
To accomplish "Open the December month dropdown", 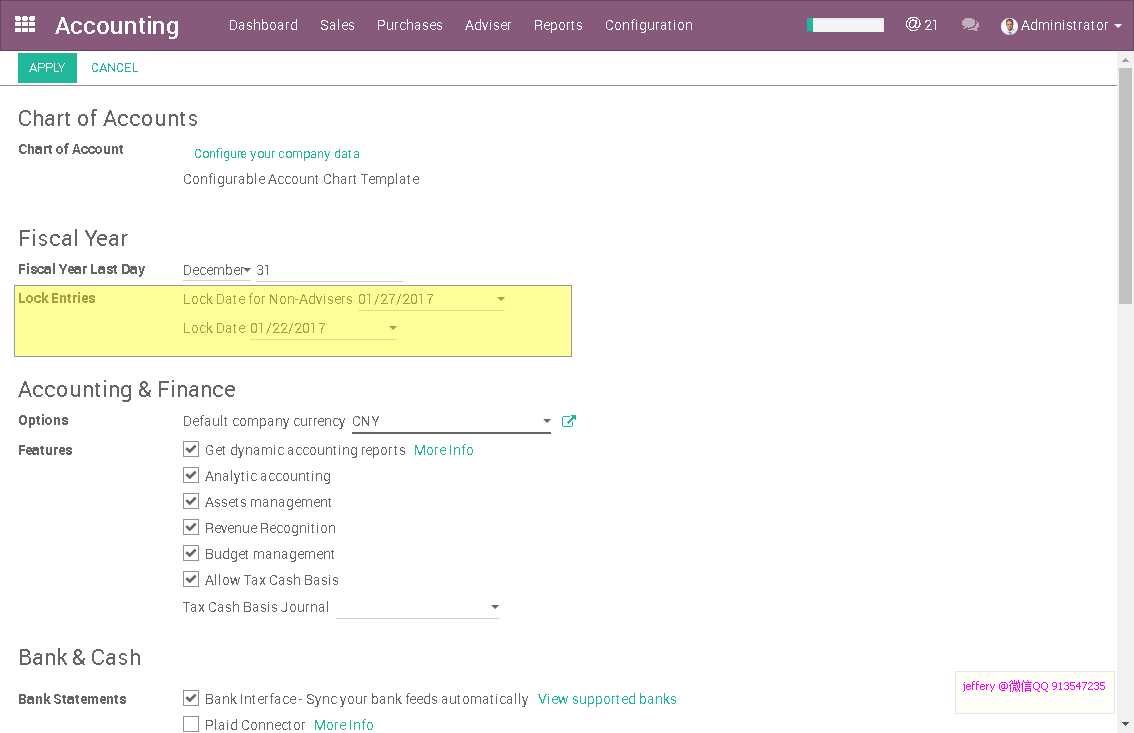I will coord(216,270).
